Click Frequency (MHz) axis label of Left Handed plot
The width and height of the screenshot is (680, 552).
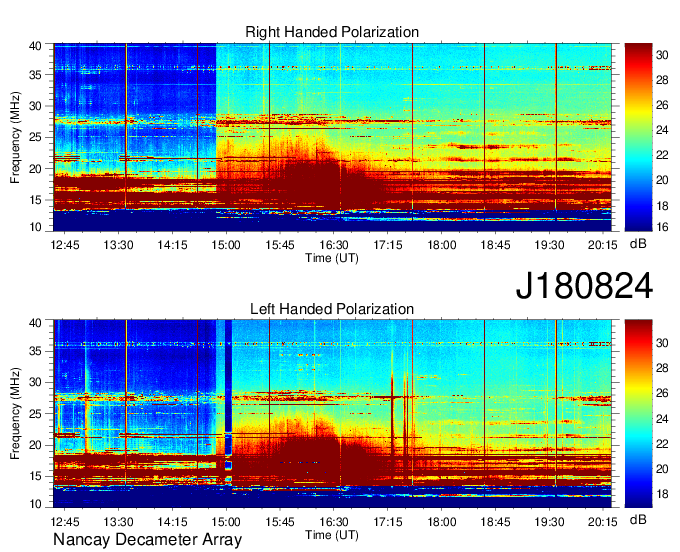[16, 414]
